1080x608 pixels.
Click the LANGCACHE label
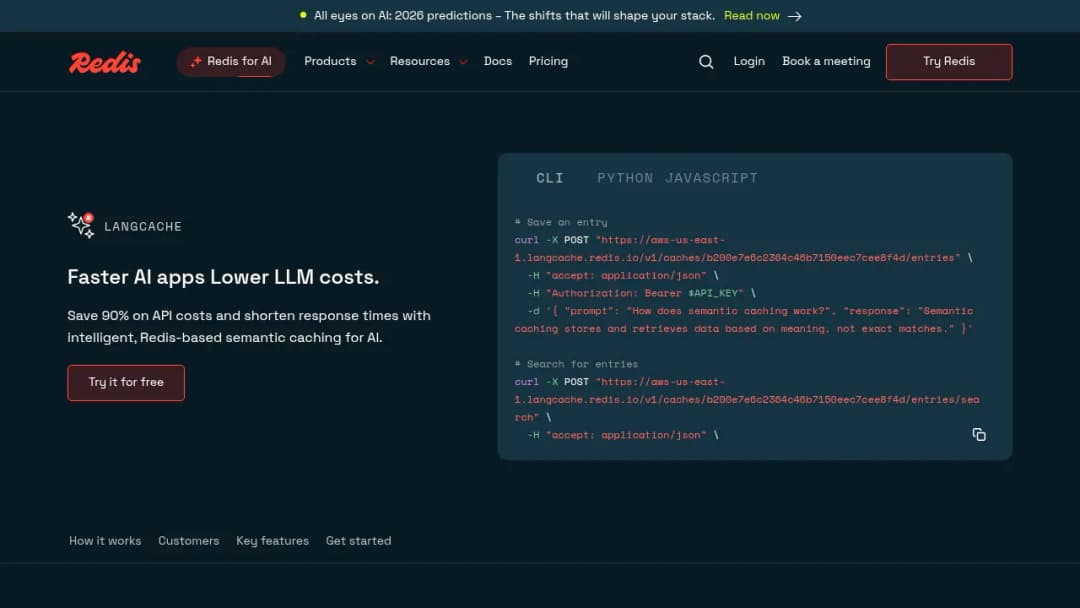coord(143,227)
